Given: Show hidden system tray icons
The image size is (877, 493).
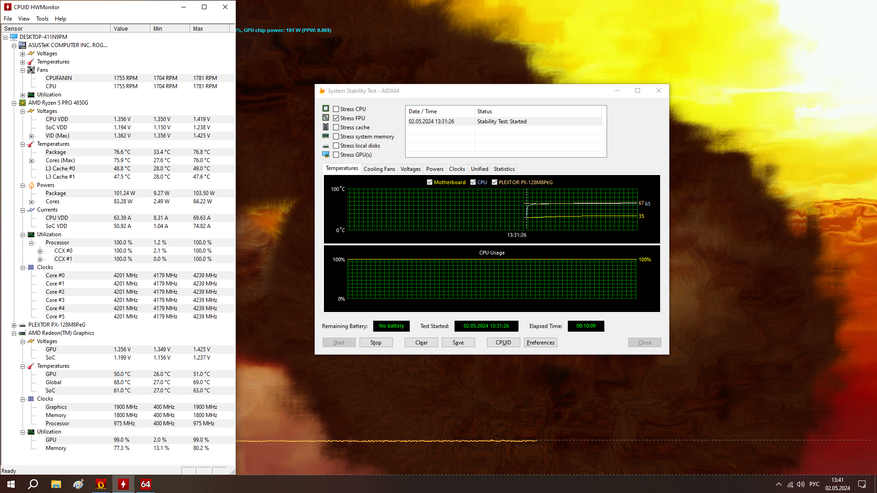Looking at the screenshot, I should 779,484.
